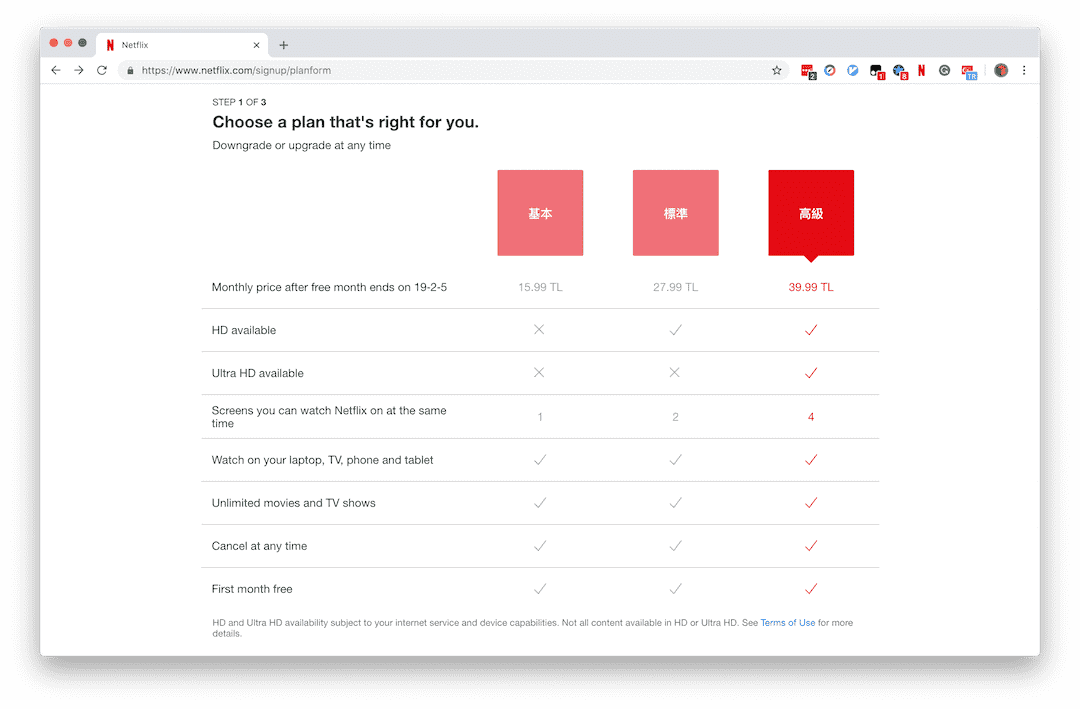Click the browser forward arrow
The image size is (1080, 709).
point(79,71)
